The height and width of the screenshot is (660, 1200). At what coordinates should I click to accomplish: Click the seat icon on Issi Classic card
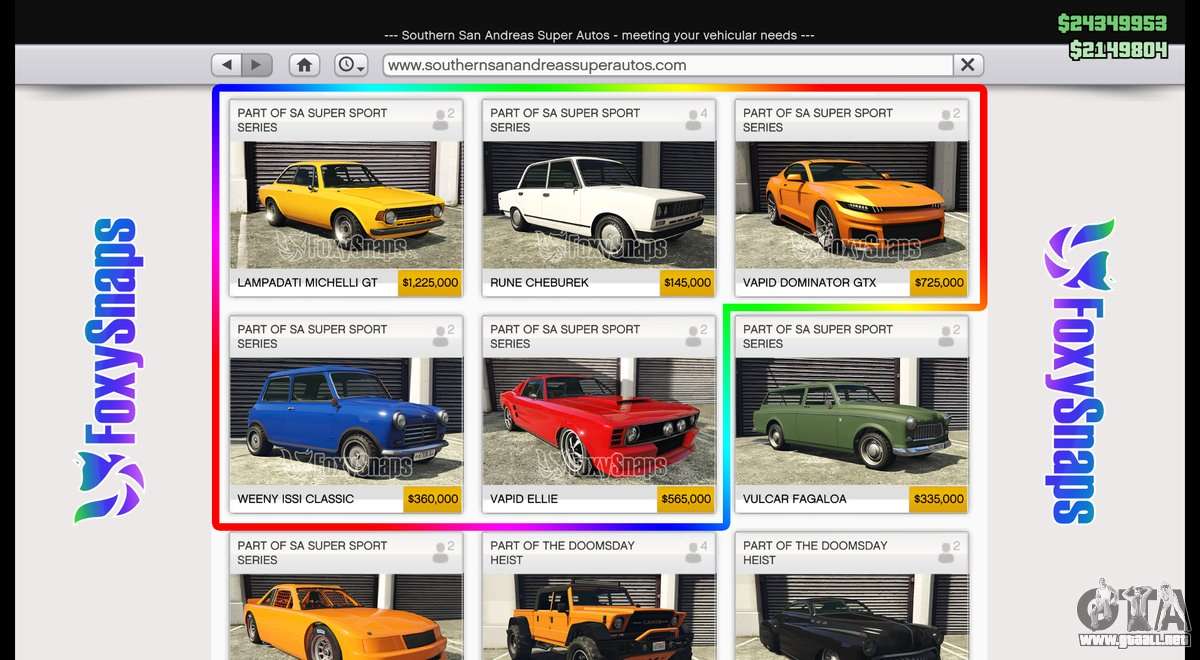pos(443,336)
